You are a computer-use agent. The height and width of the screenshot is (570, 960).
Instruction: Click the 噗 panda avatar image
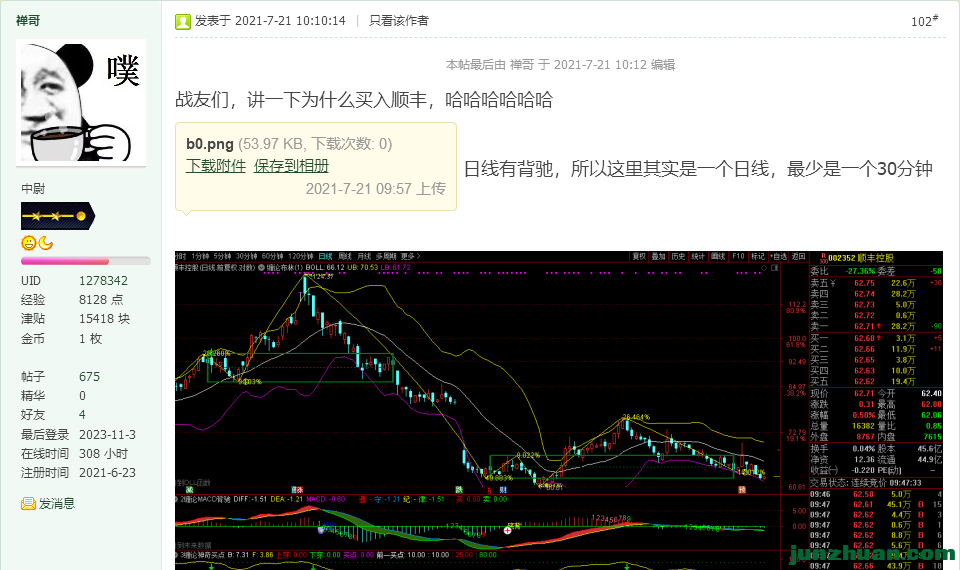point(81,102)
